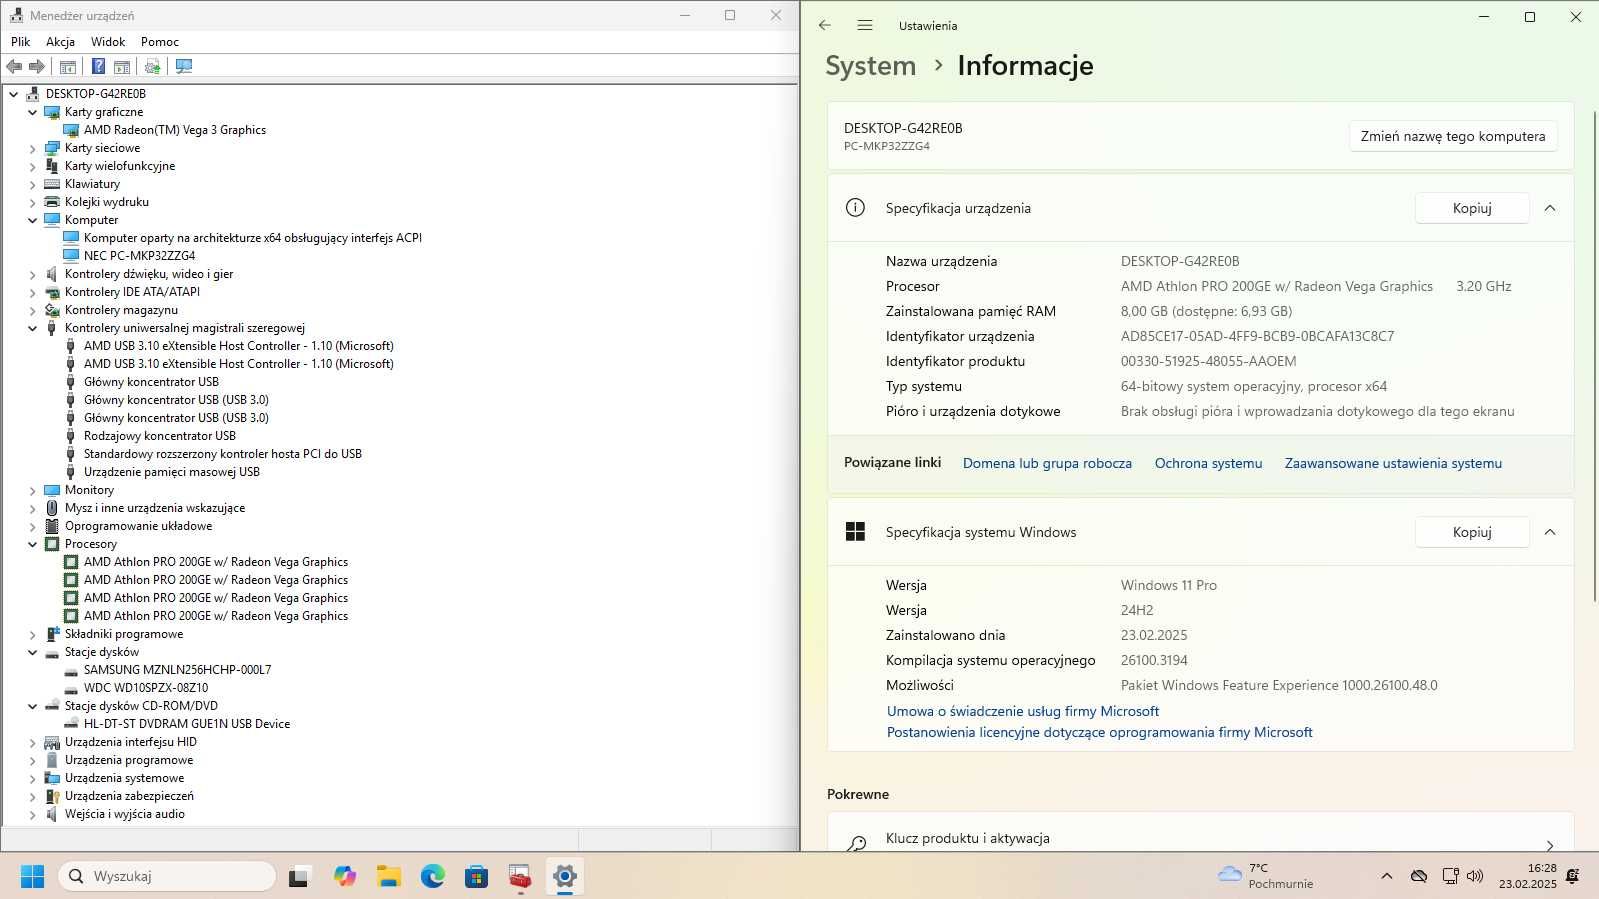
Task: Open Postanowienia licencyjne dotyczące oprogramowania link
Action: (x=1099, y=732)
